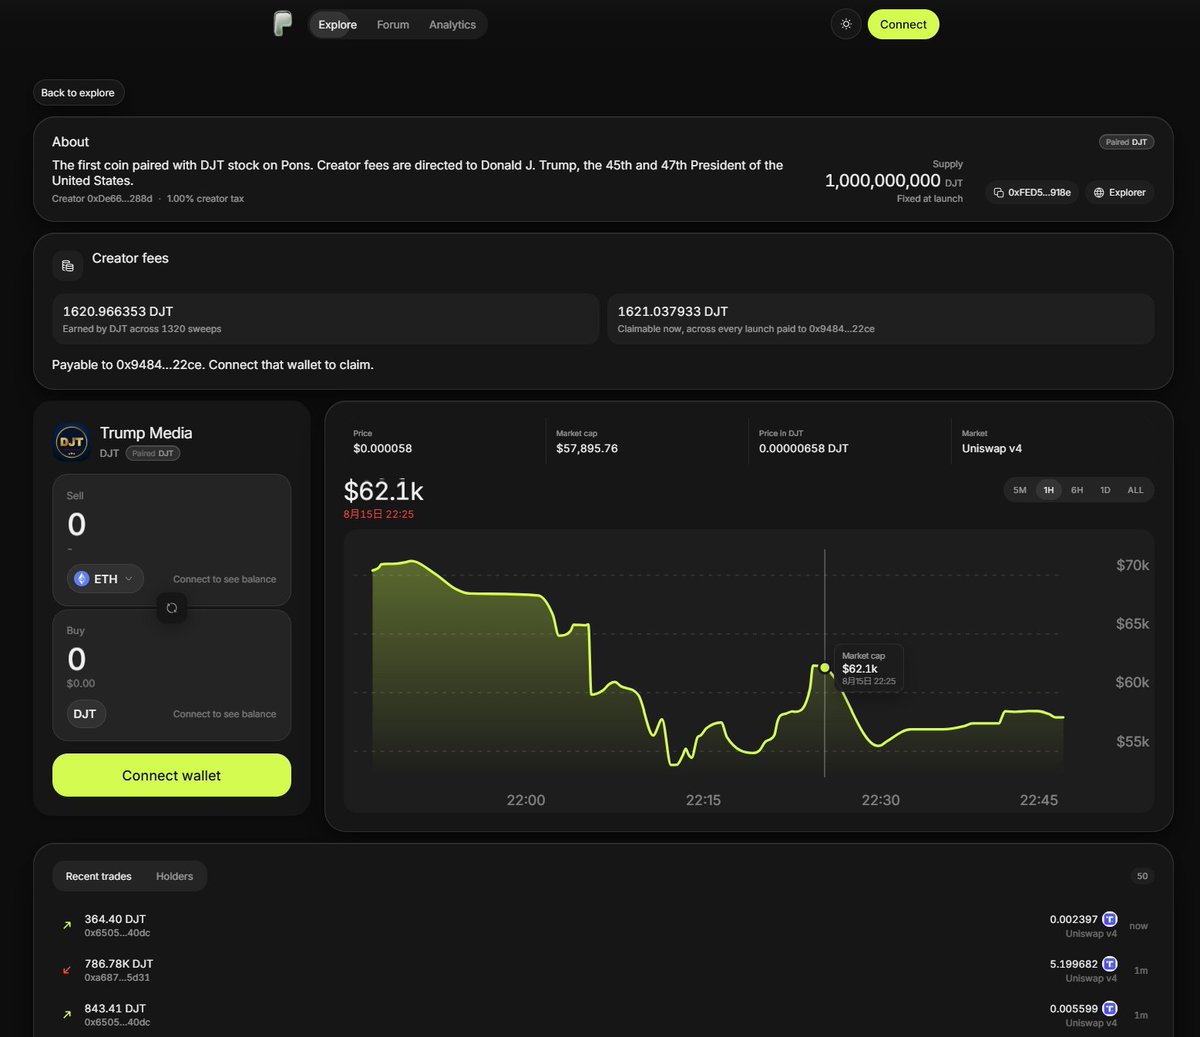1200x1037 pixels.
Task: Click the Paired DJT badge in About
Action: click(1126, 142)
